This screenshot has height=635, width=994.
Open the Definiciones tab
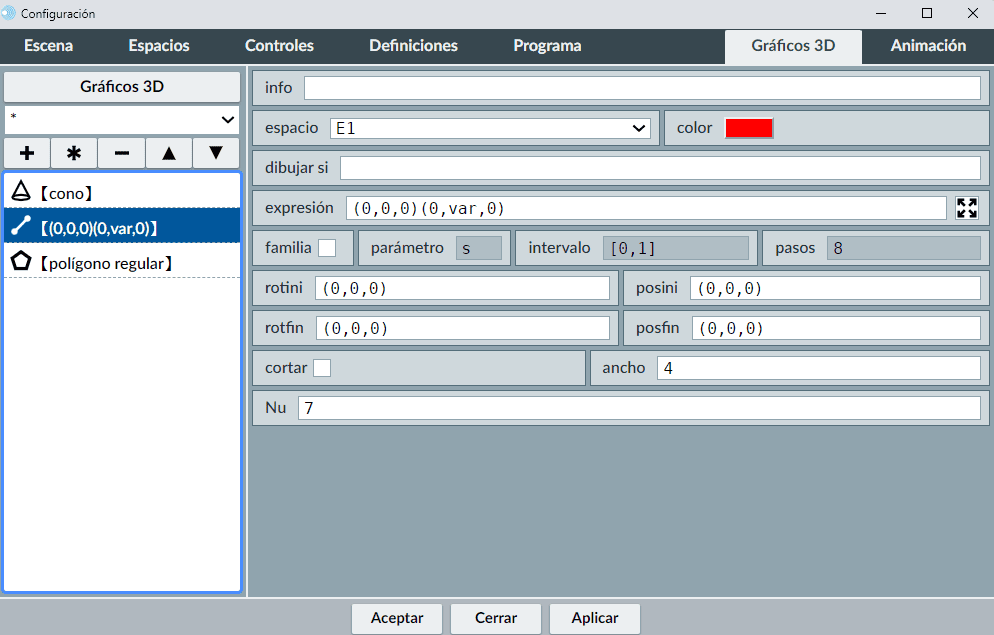(x=413, y=46)
